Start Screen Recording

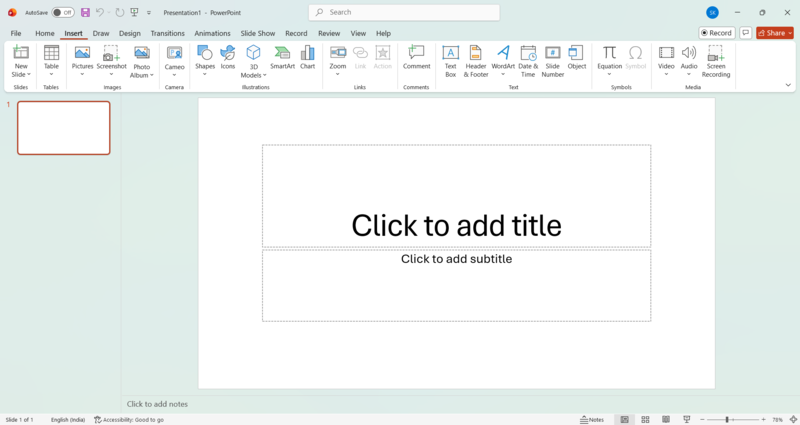click(x=716, y=61)
